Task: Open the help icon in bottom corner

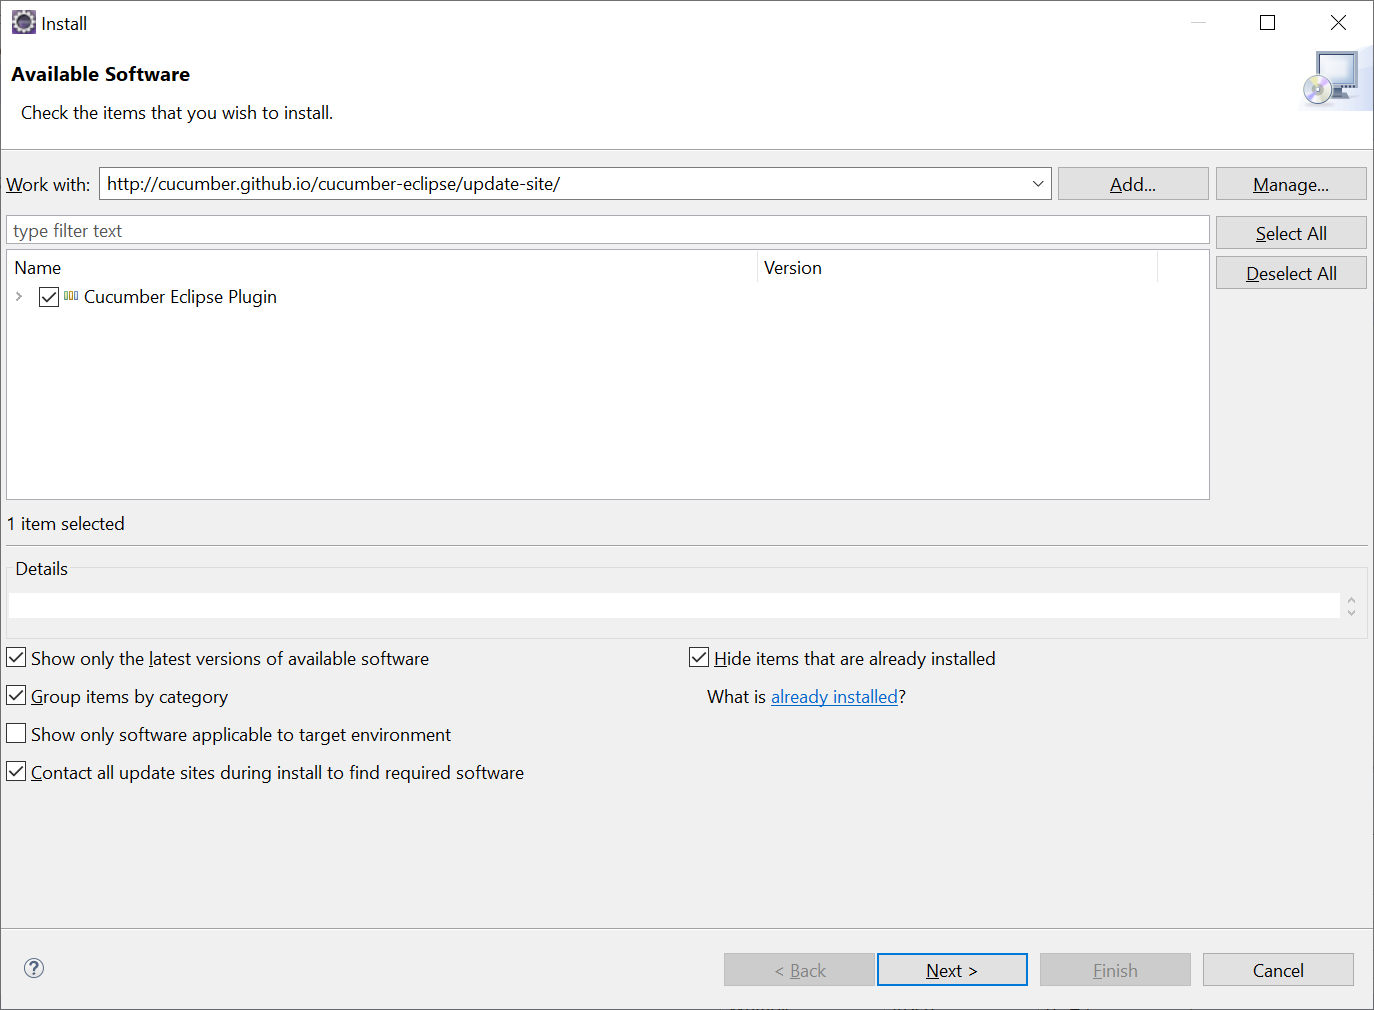Action: pos(34,968)
